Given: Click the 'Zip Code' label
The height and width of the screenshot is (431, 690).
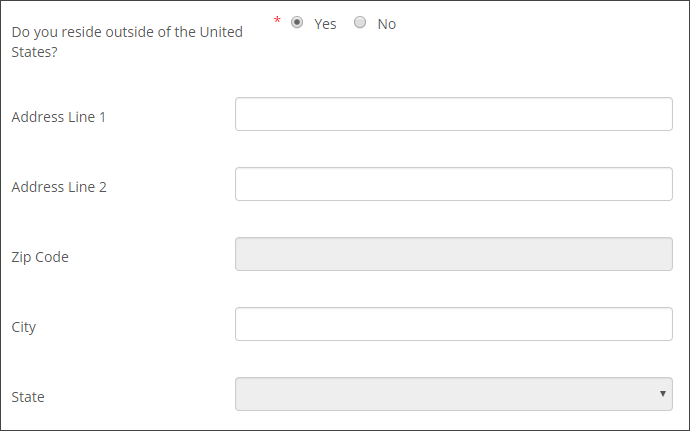Looking at the screenshot, I should coord(40,257).
